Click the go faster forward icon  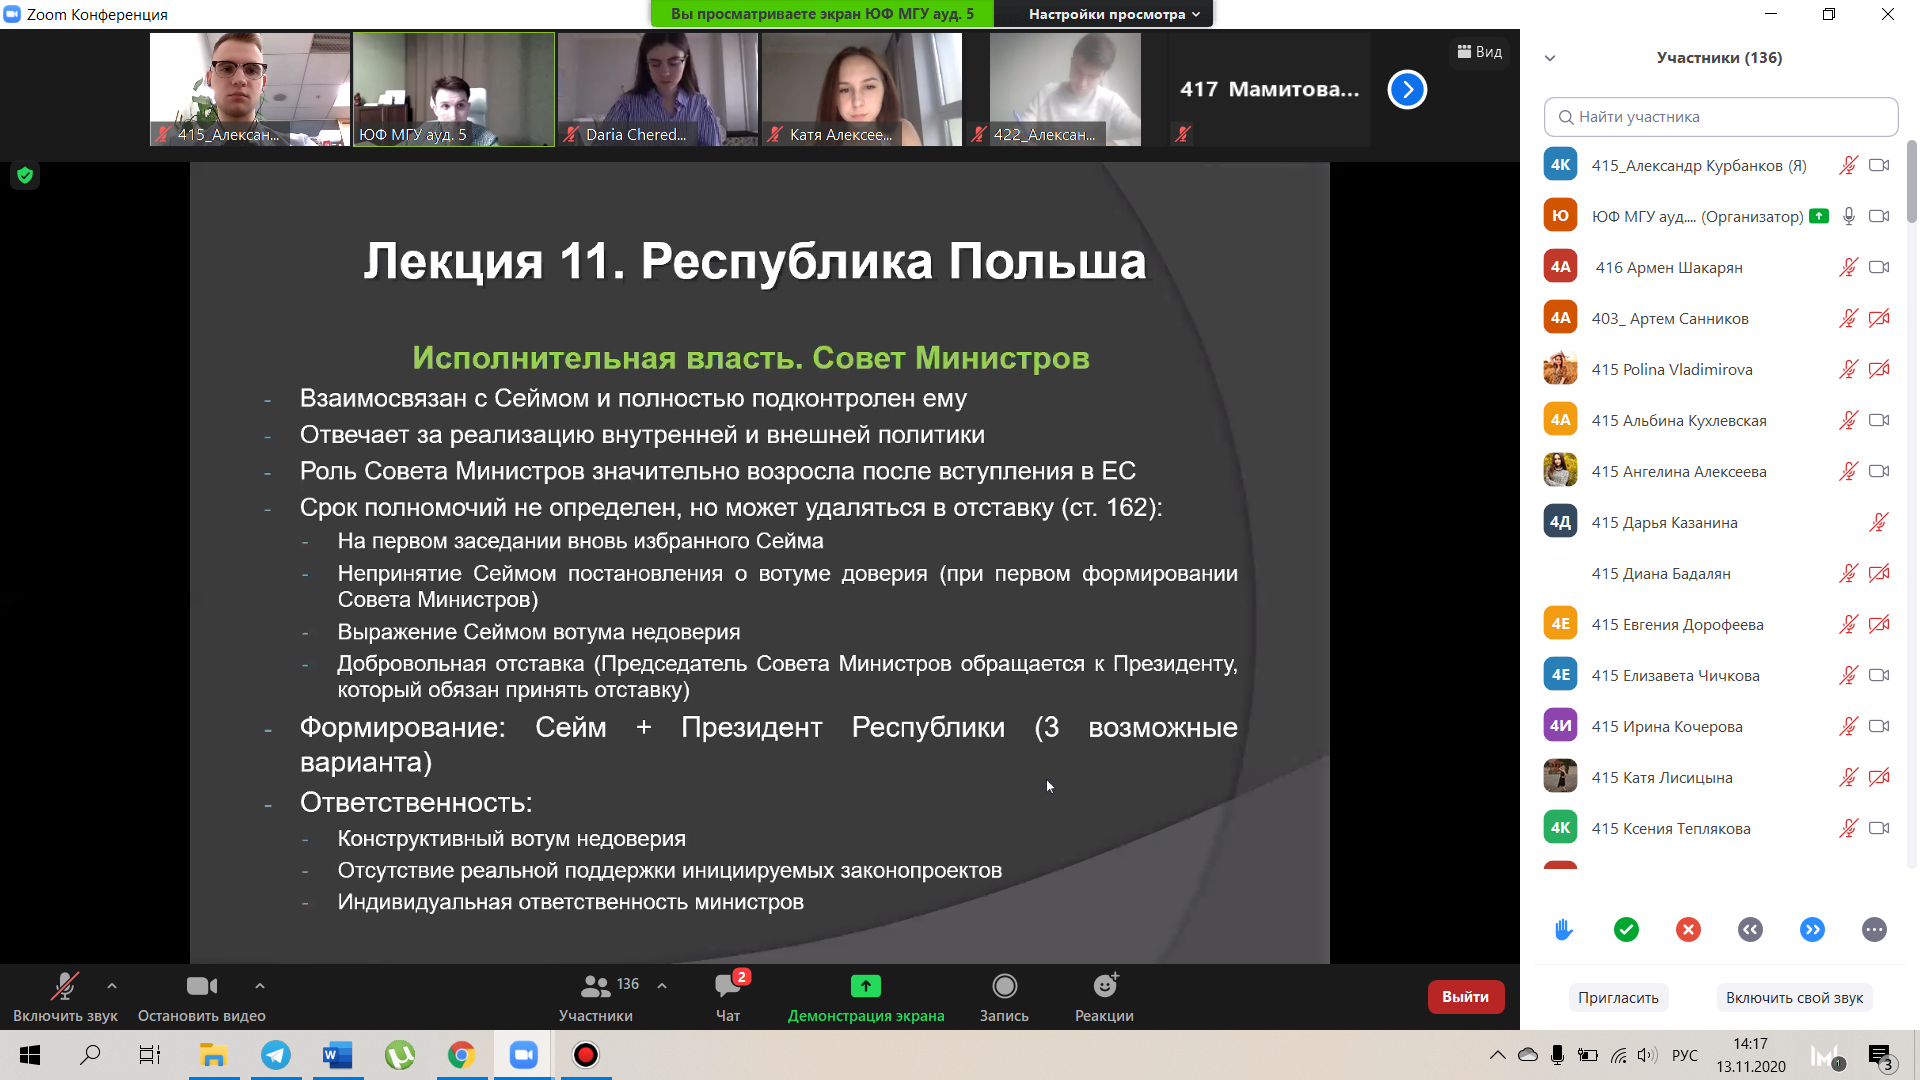[x=1812, y=930]
